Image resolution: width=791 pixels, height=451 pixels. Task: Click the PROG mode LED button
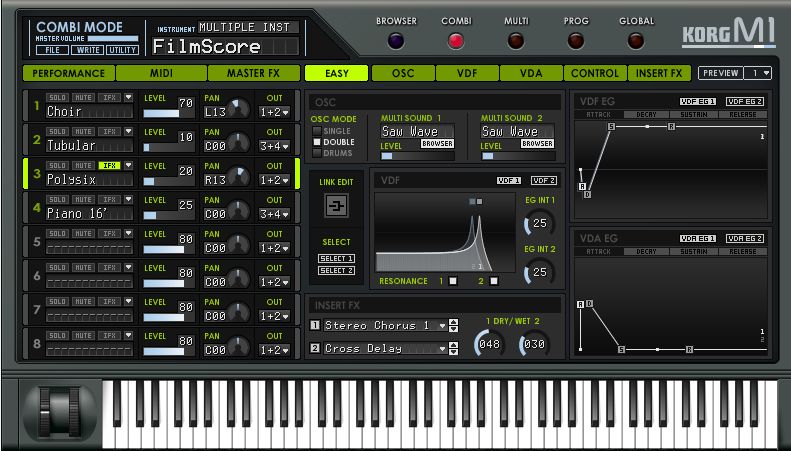click(x=576, y=41)
